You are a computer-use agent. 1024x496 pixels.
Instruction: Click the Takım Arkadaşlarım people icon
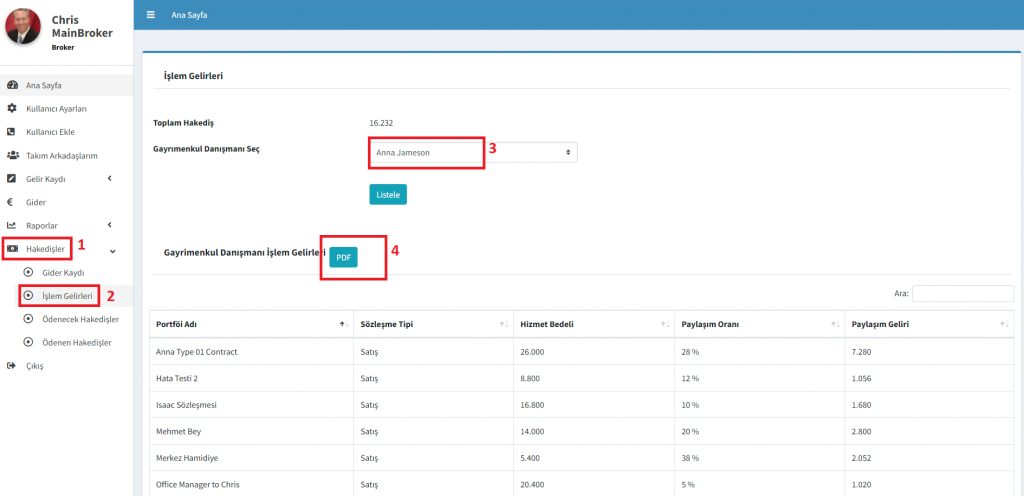[x=13, y=155]
